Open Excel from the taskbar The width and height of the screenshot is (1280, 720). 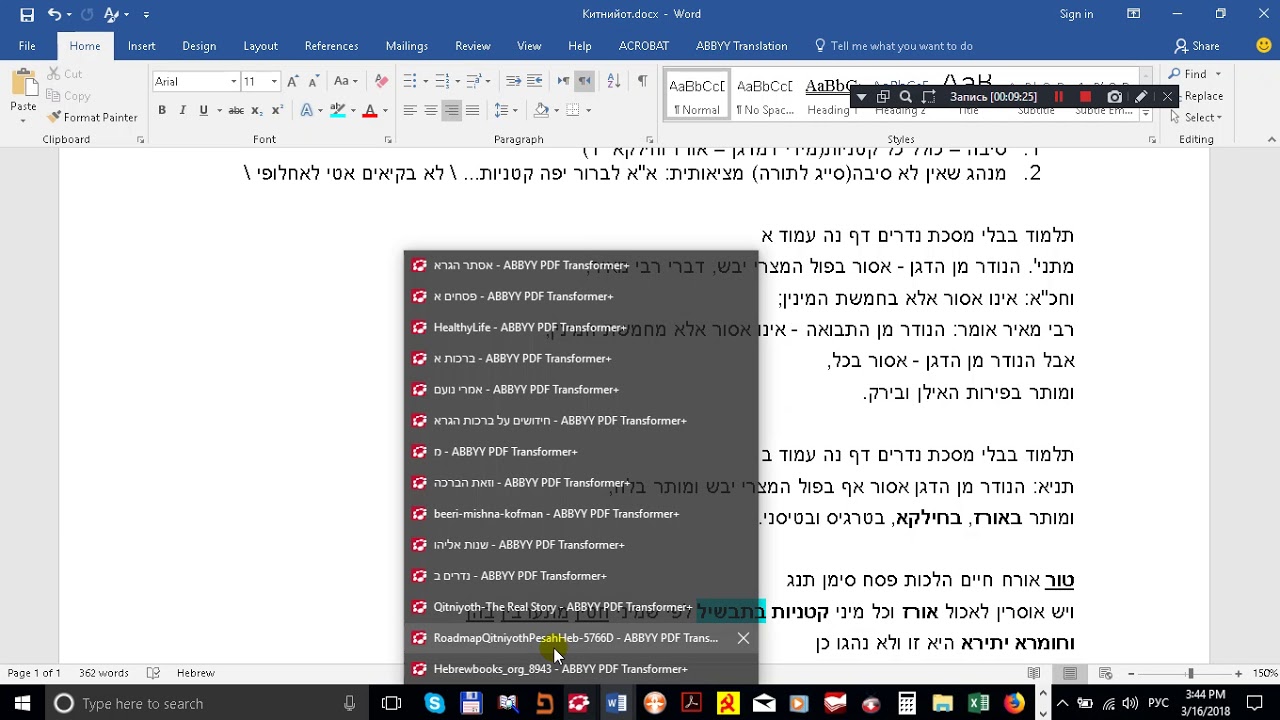coord(979,703)
